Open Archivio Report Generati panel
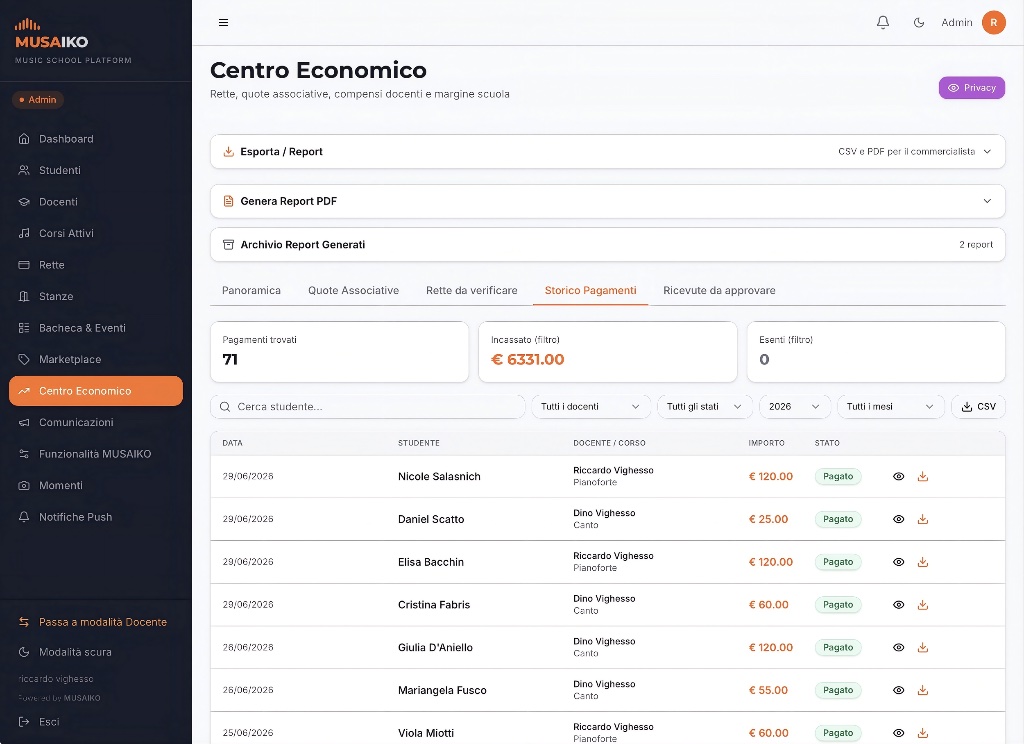 click(x=607, y=244)
